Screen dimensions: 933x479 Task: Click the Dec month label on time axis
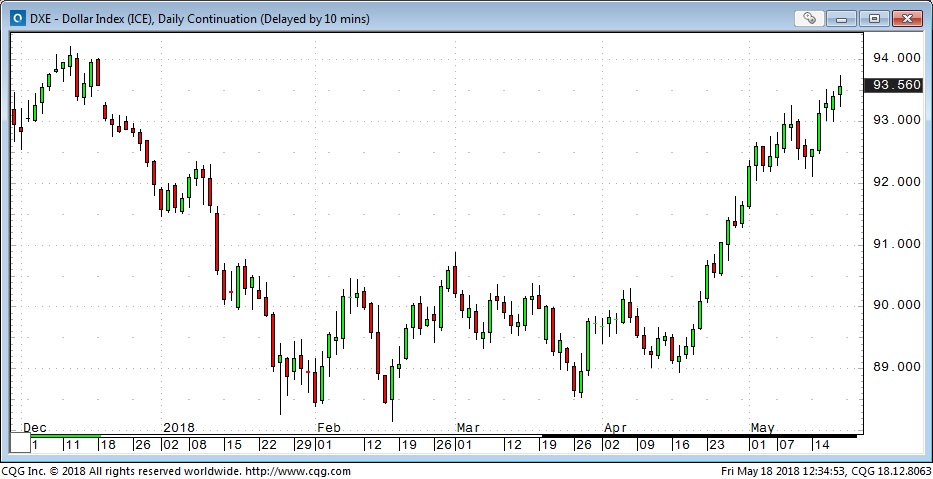[34, 427]
